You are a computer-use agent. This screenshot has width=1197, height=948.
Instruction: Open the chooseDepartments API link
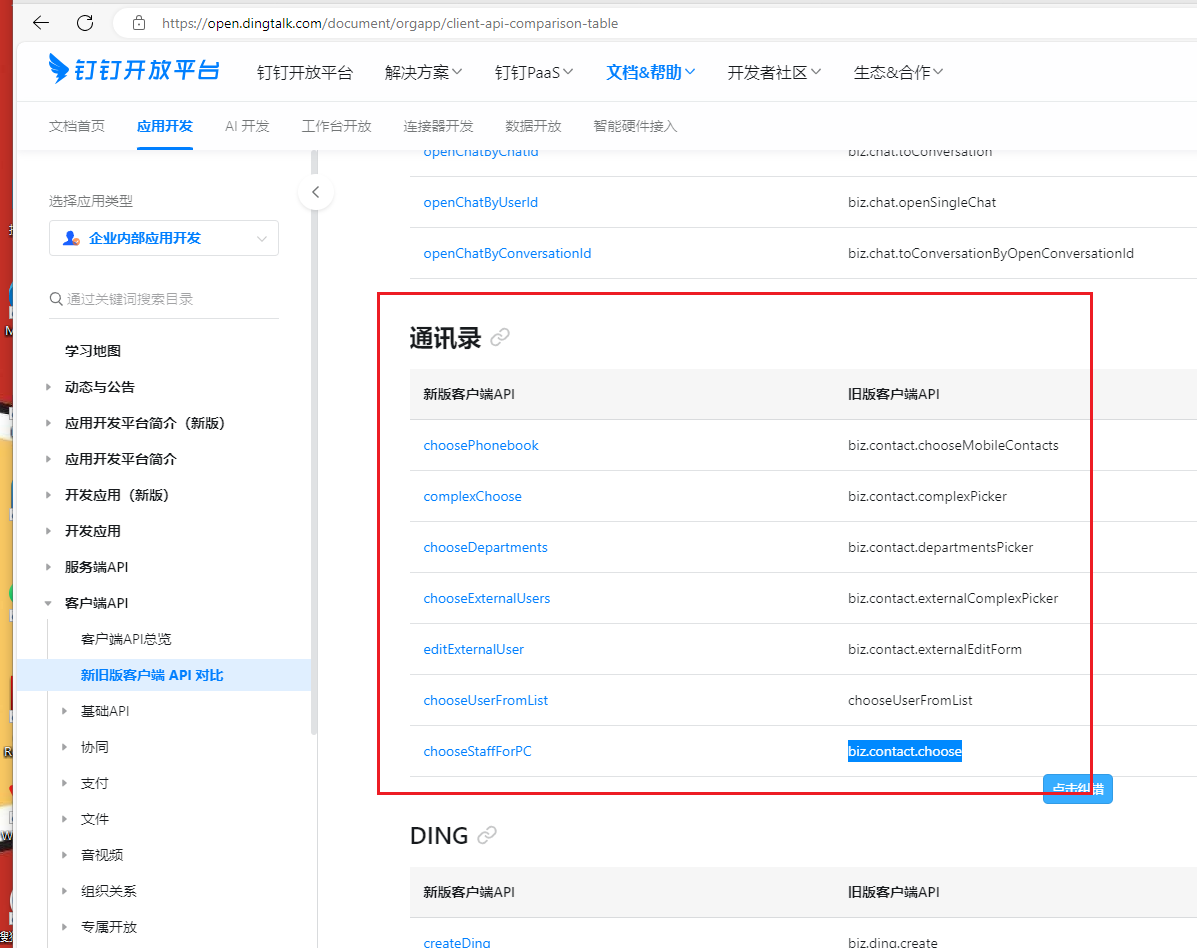pyautogui.click(x=486, y=547)
